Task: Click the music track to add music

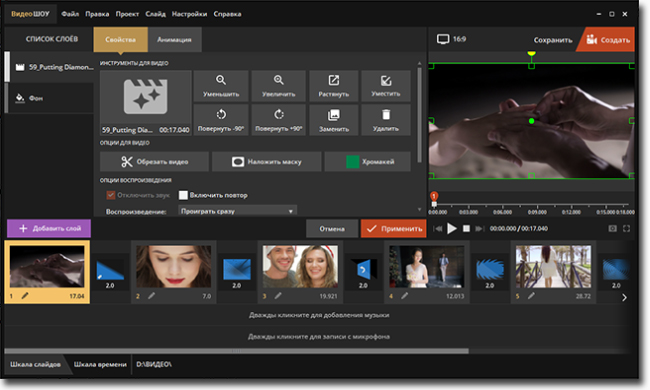Action: pos(319,315)
